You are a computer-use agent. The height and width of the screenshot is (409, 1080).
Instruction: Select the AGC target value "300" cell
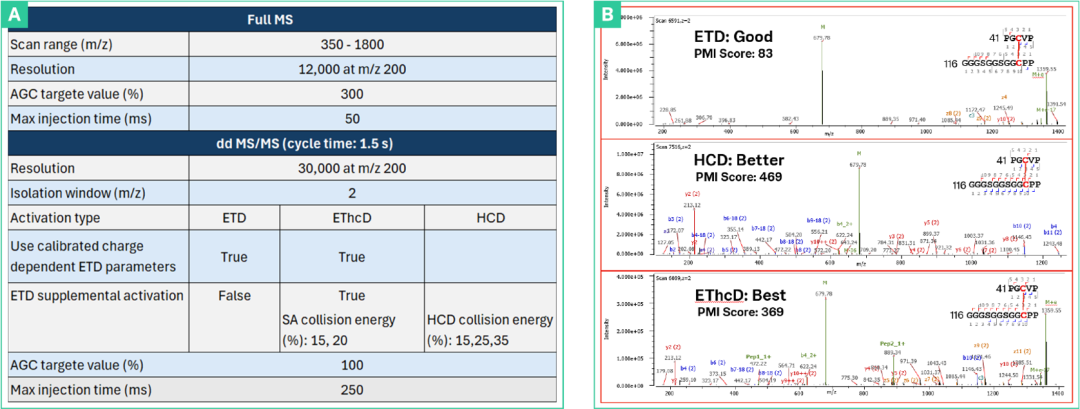point(351,95)
